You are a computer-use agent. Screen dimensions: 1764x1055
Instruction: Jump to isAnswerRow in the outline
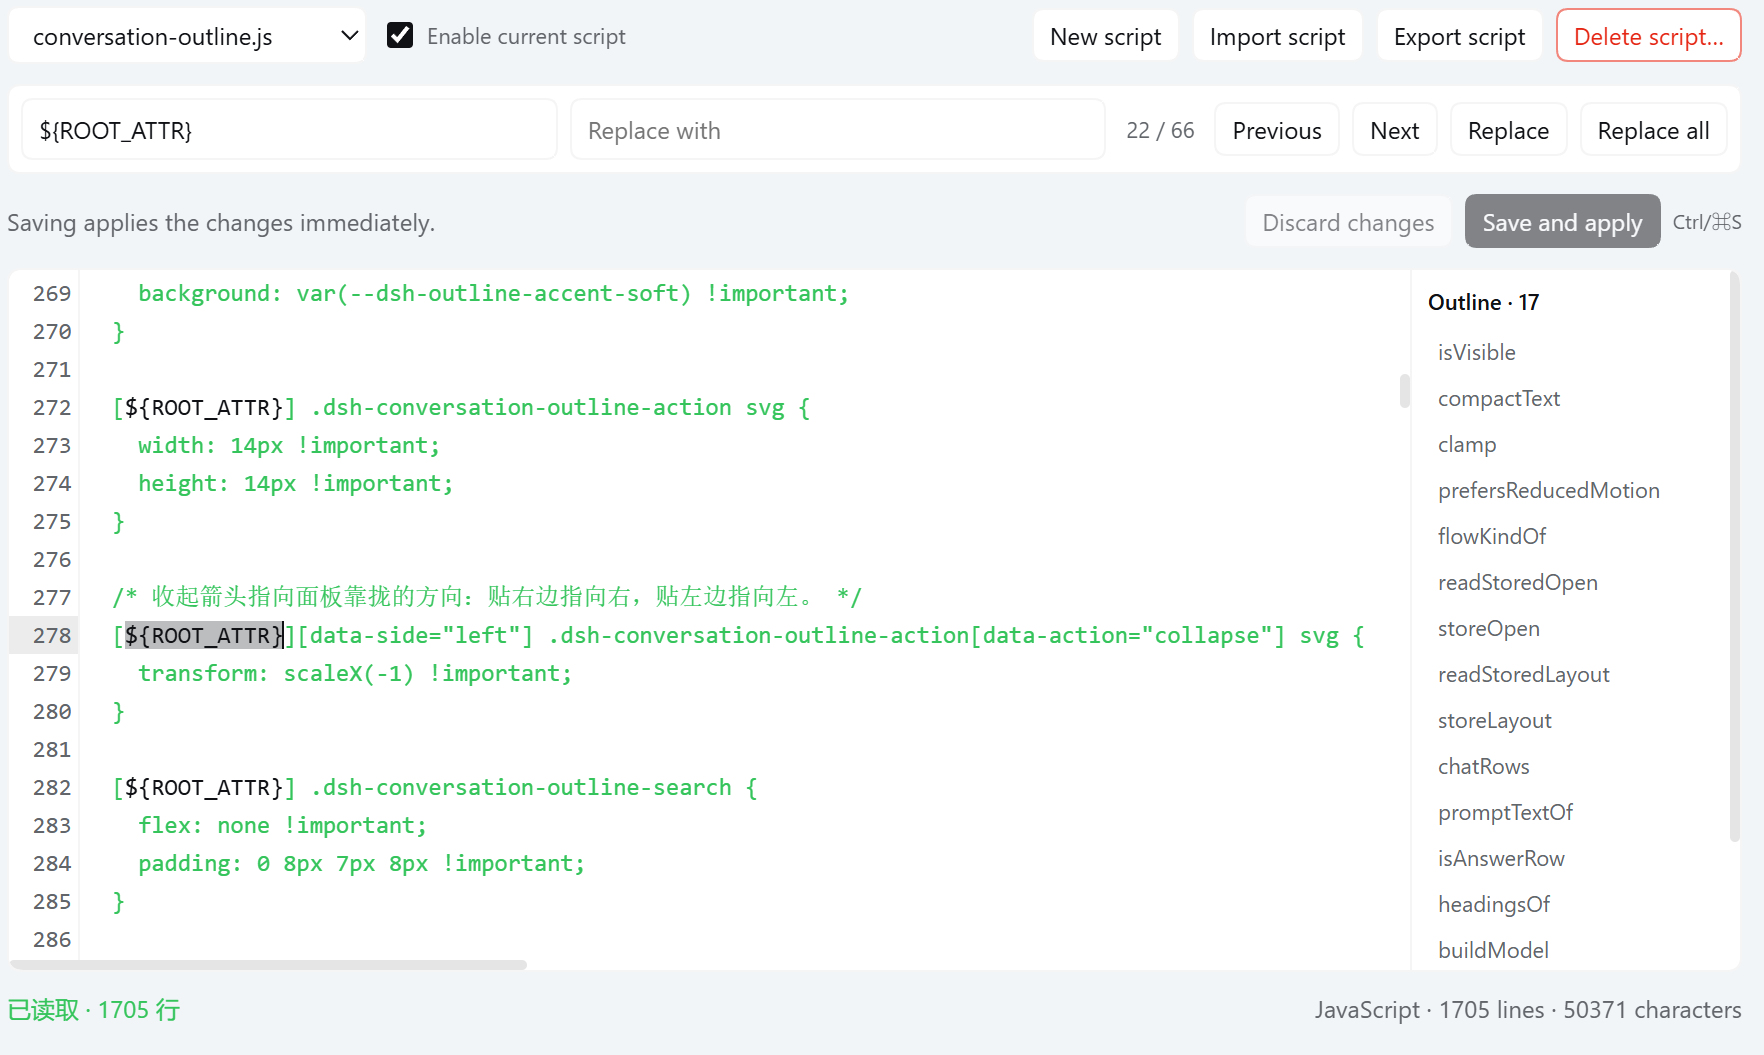click(1501, 858)
